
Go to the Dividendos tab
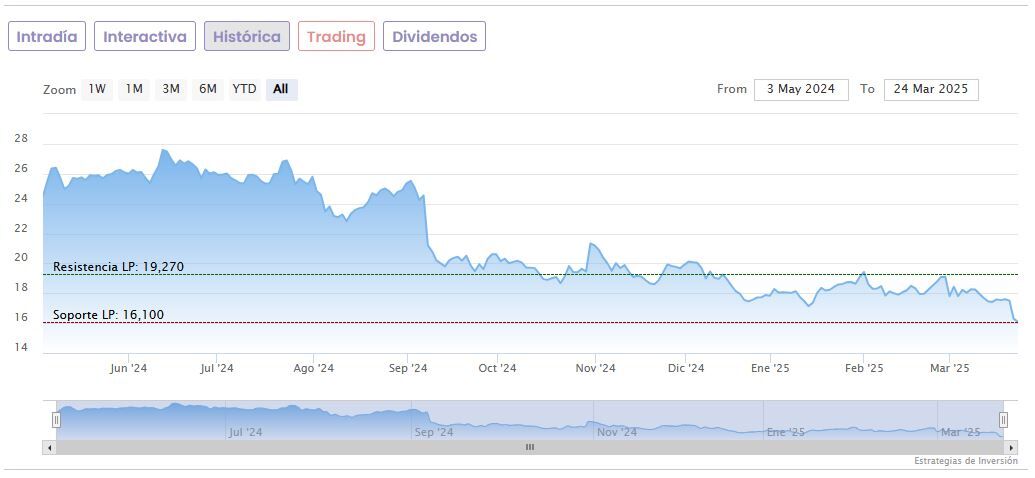[434, 37]
